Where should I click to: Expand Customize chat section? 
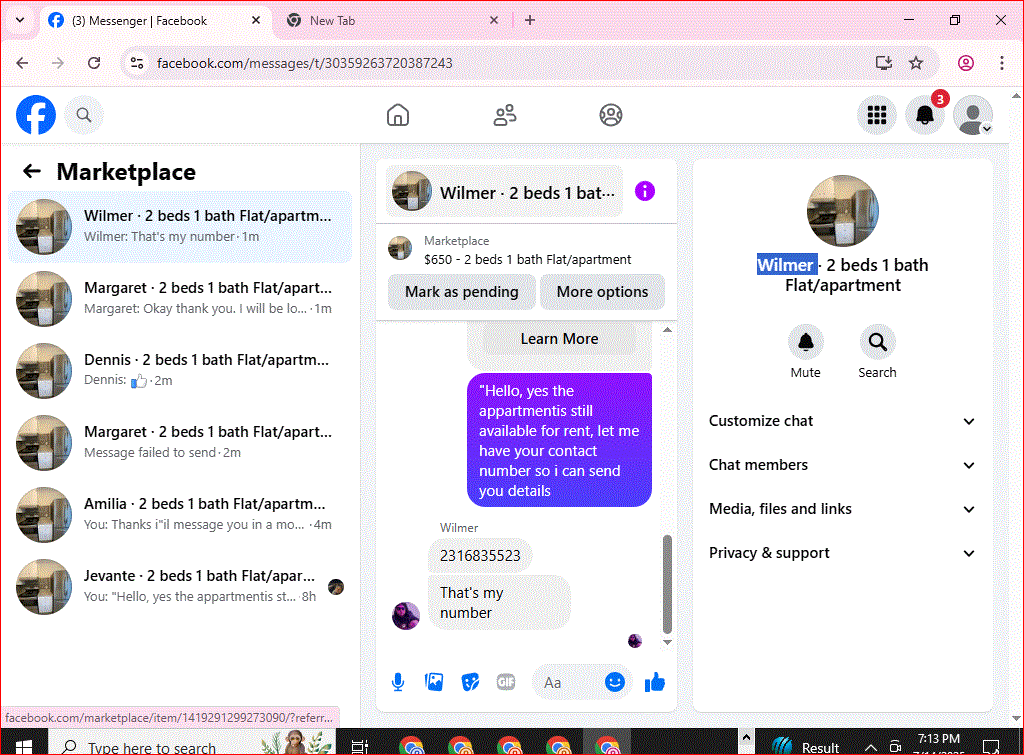click(x=842, y=421)
